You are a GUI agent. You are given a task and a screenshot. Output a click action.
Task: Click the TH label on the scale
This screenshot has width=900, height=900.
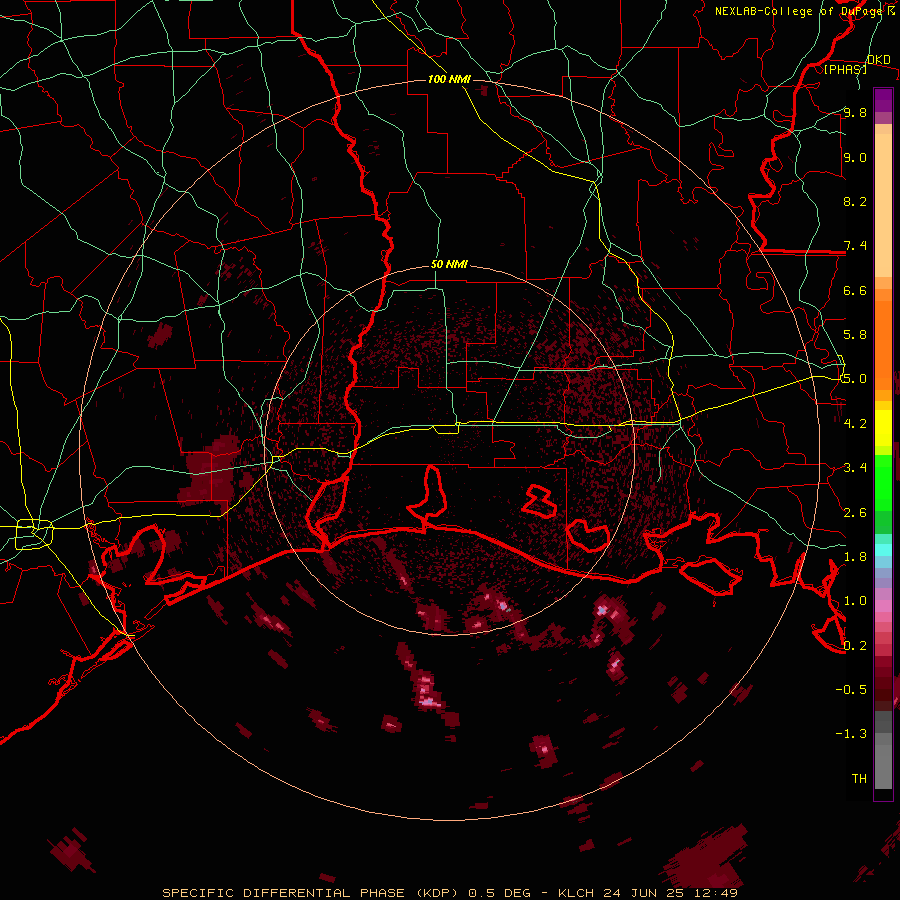(x=859, y=779)
